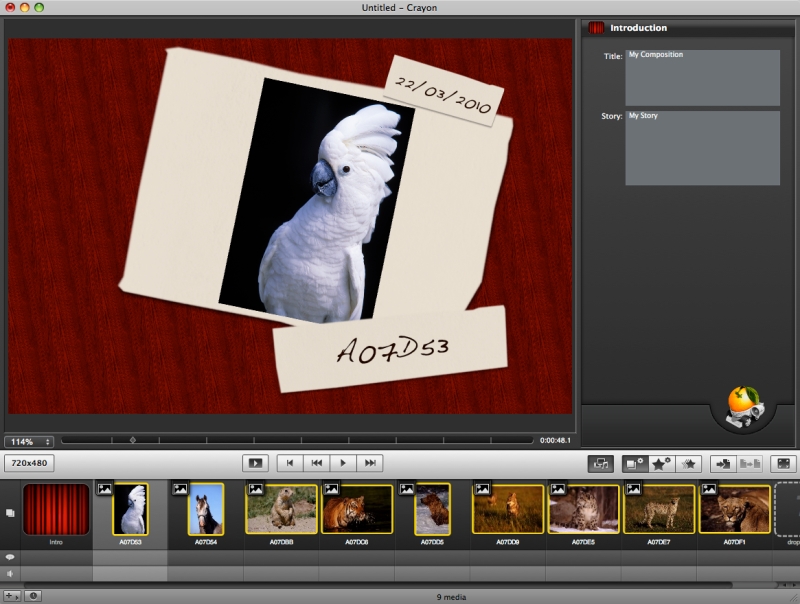Click the window resize grip corner
The width and height of the screenshot is (800, 604).
click(793, 598)
